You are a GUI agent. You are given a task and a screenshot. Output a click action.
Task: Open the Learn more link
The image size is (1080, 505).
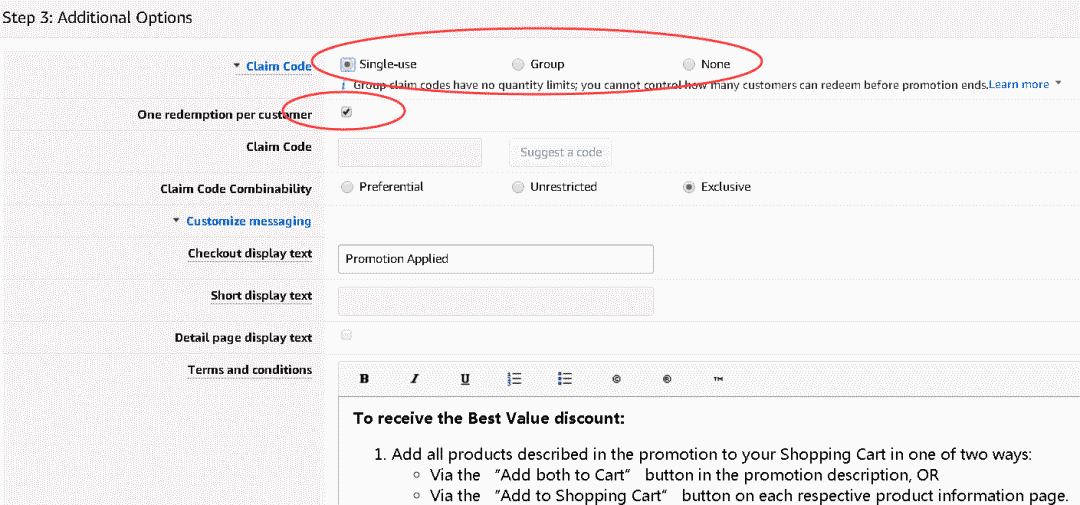[x=1018, y=84]
